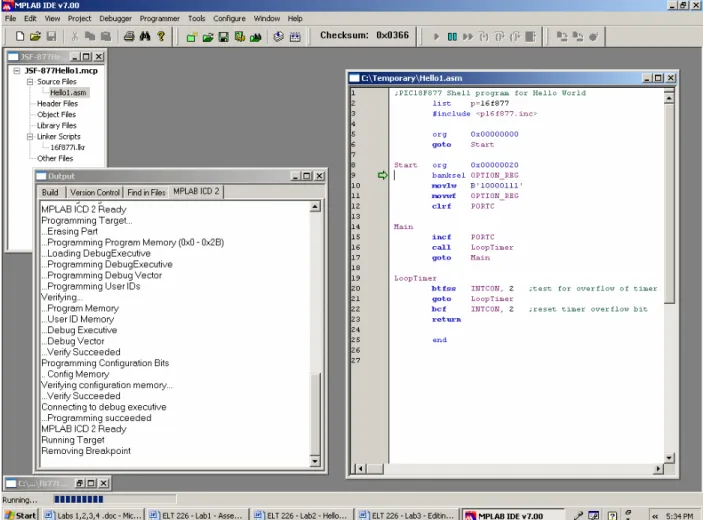This screenshot has width=703, height=520.
Task: Switch to the Version Control output tab
Action: 95,192
